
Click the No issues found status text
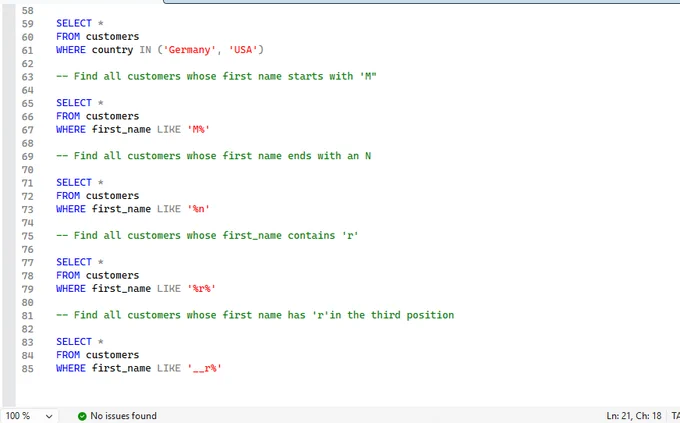123,416
